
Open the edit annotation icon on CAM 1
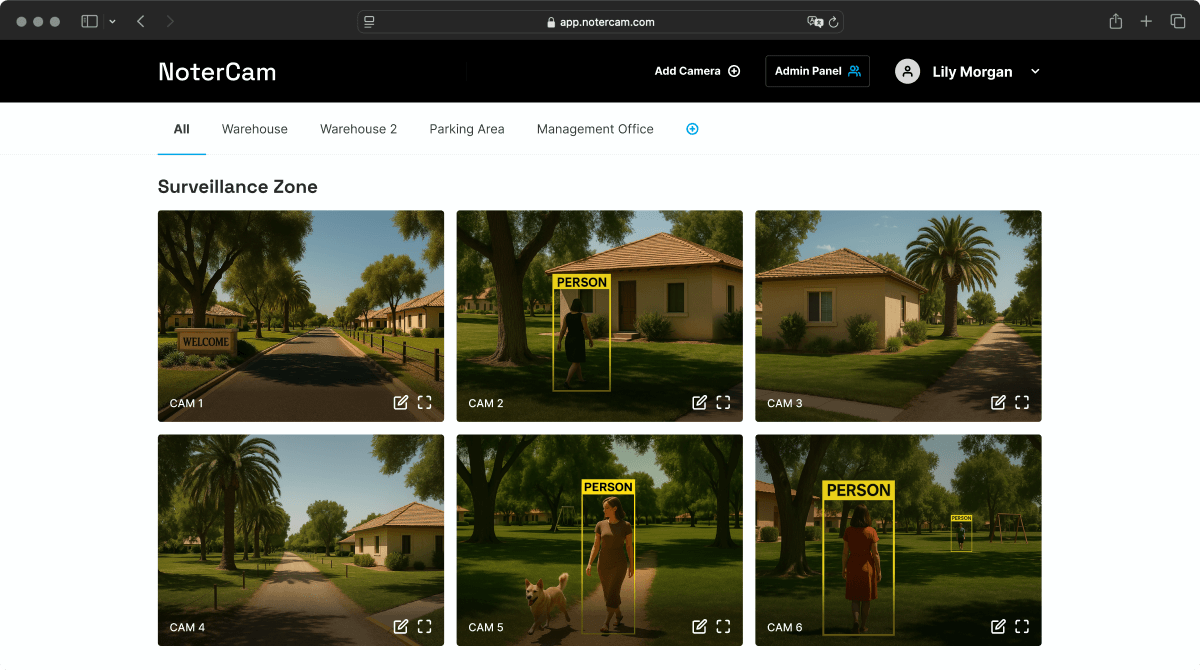[x=401, y=402]
